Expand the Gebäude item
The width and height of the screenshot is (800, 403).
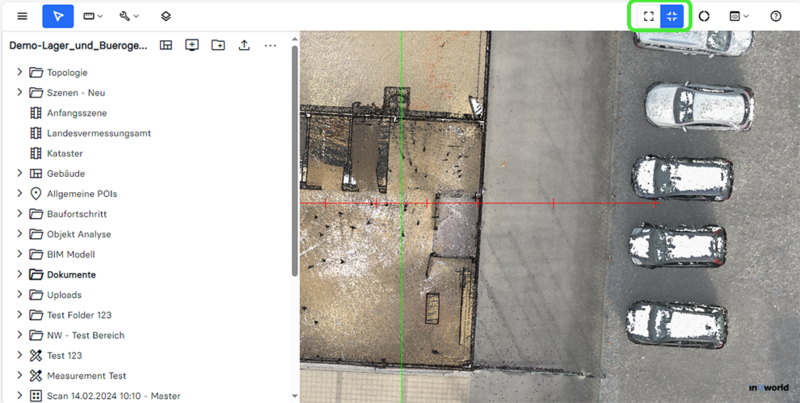(19, 173)
